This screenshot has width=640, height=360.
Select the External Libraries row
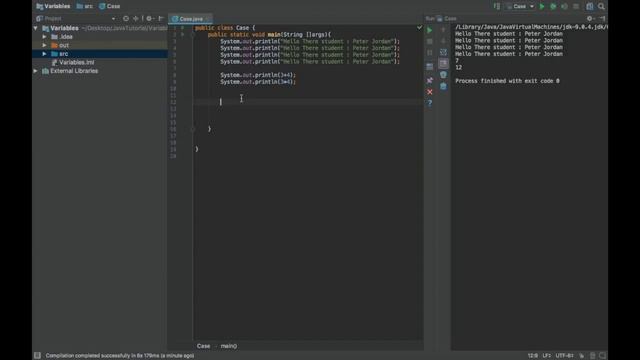(100, 71)
